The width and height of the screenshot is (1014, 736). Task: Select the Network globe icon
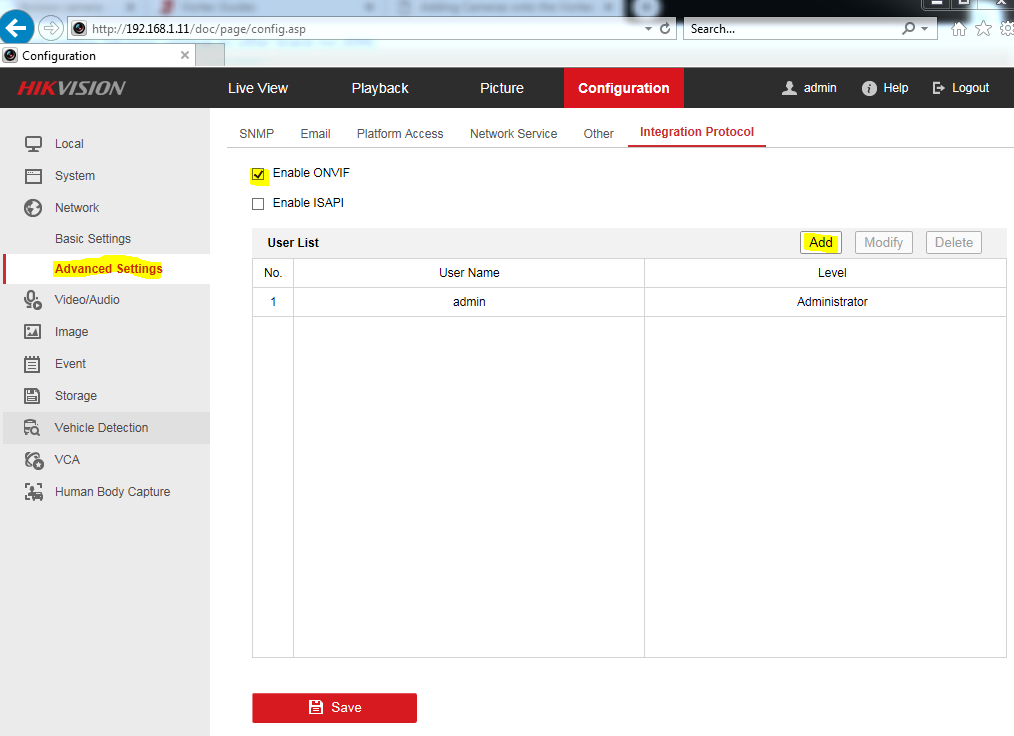(33, 208)
